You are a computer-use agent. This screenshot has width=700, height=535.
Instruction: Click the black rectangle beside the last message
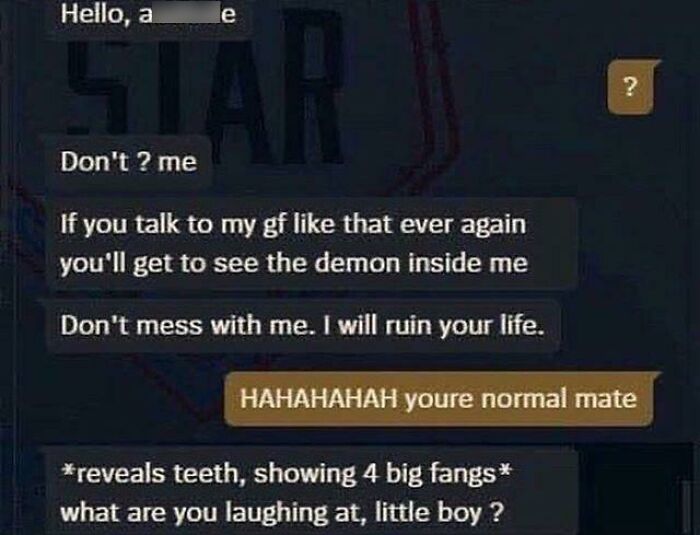click(x=634, y=489)
